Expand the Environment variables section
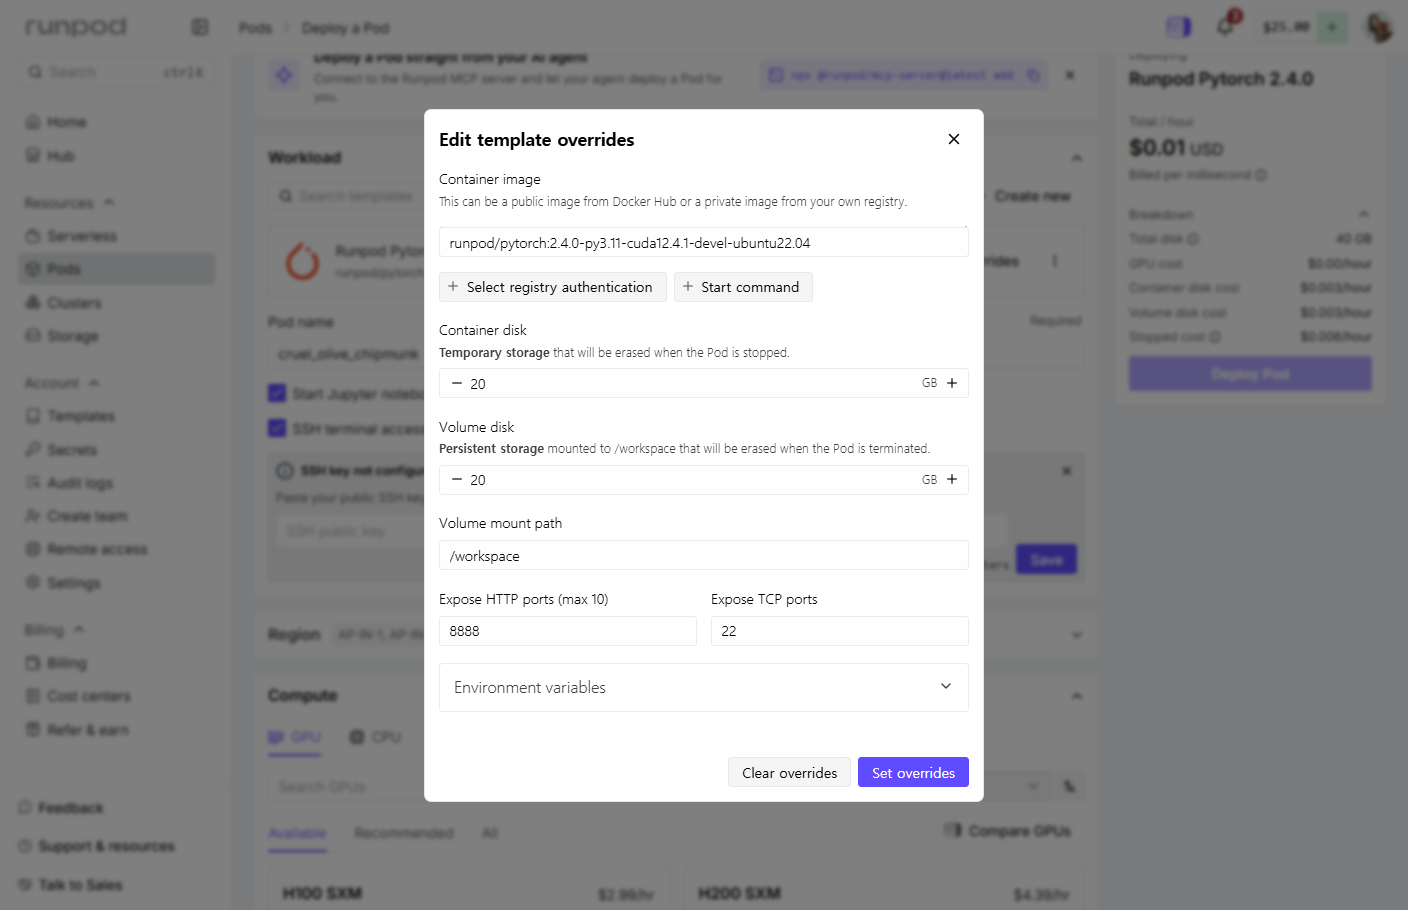 click(x=704, y=687)
